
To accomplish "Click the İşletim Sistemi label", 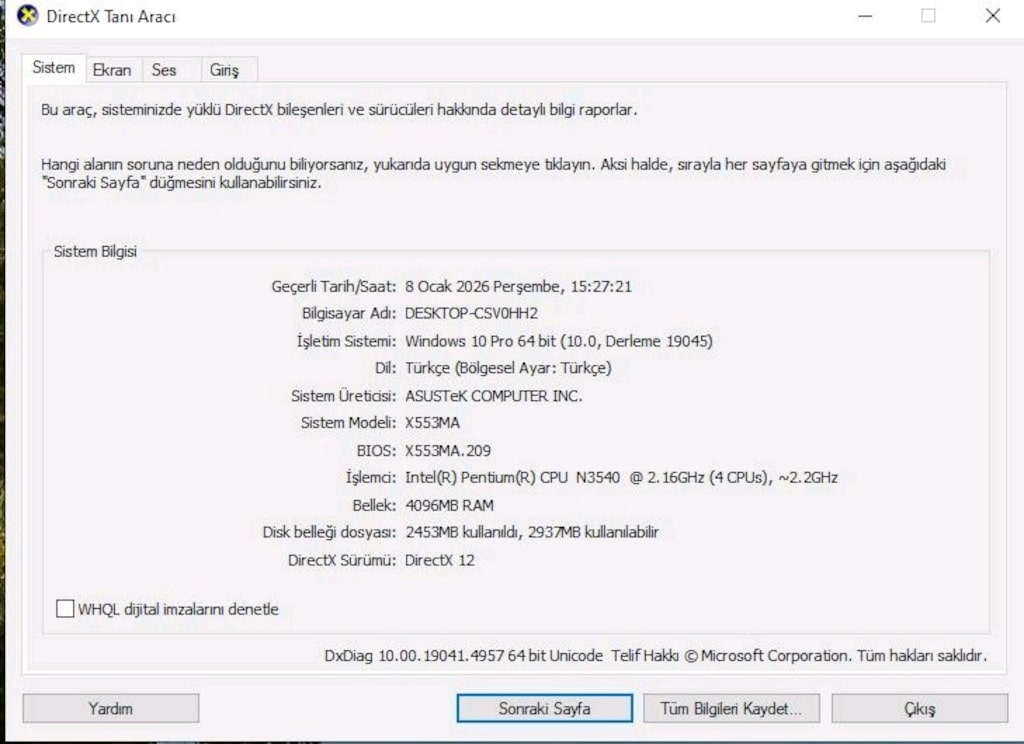I will [x=346, y=341].
